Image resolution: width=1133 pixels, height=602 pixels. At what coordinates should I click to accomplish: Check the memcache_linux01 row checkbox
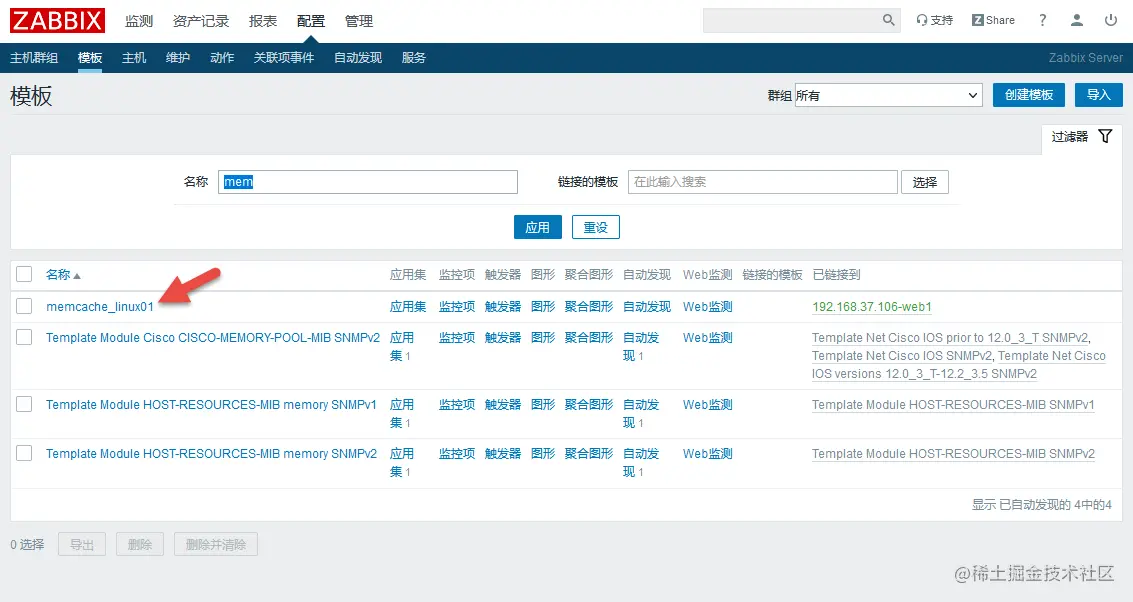(25, 306)
